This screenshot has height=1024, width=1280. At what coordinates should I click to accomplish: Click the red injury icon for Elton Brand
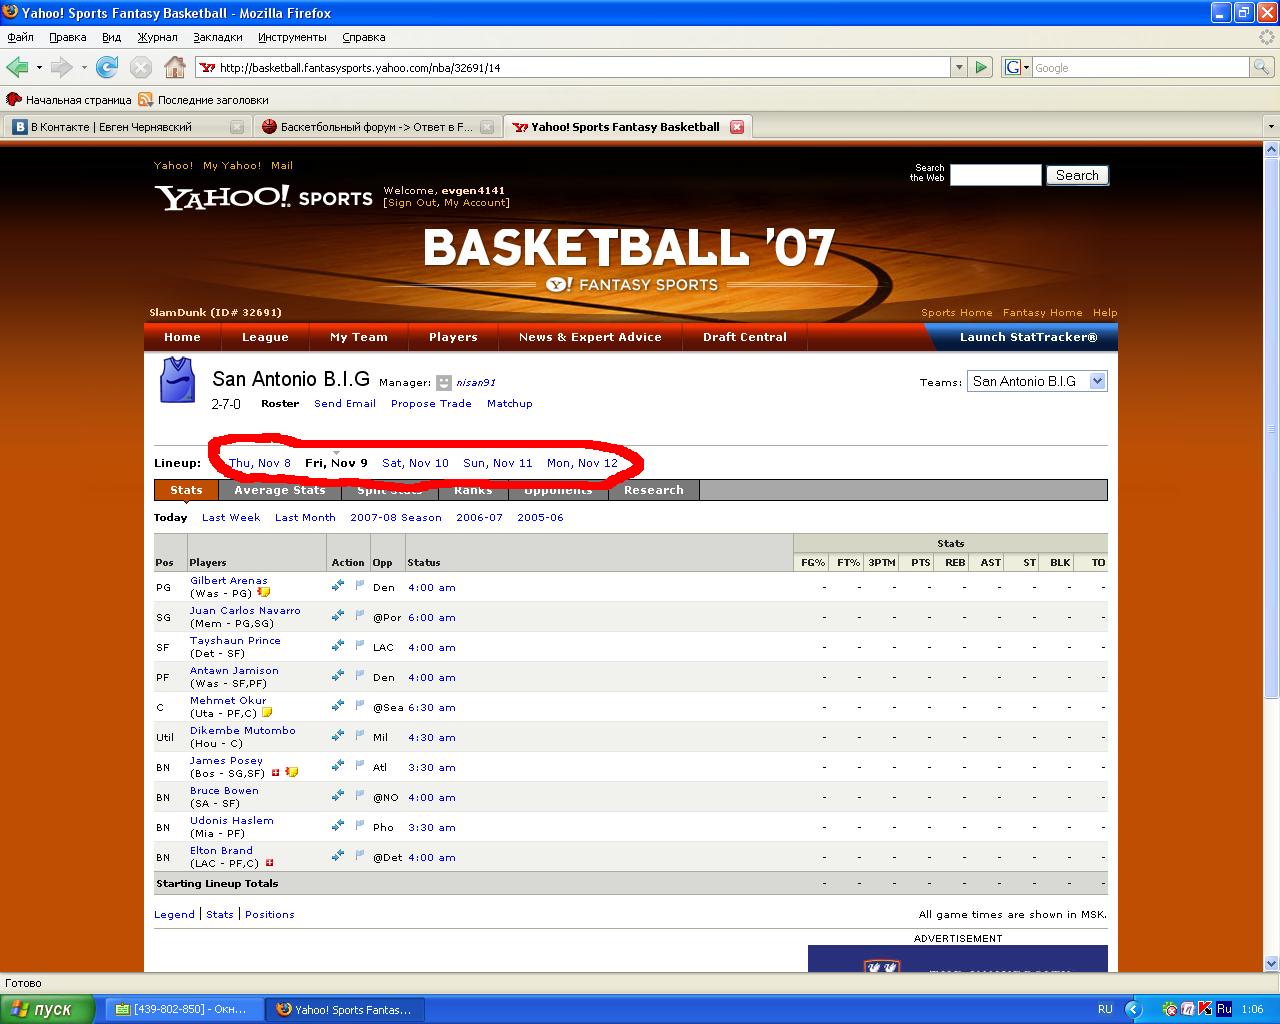click(269, 862)
